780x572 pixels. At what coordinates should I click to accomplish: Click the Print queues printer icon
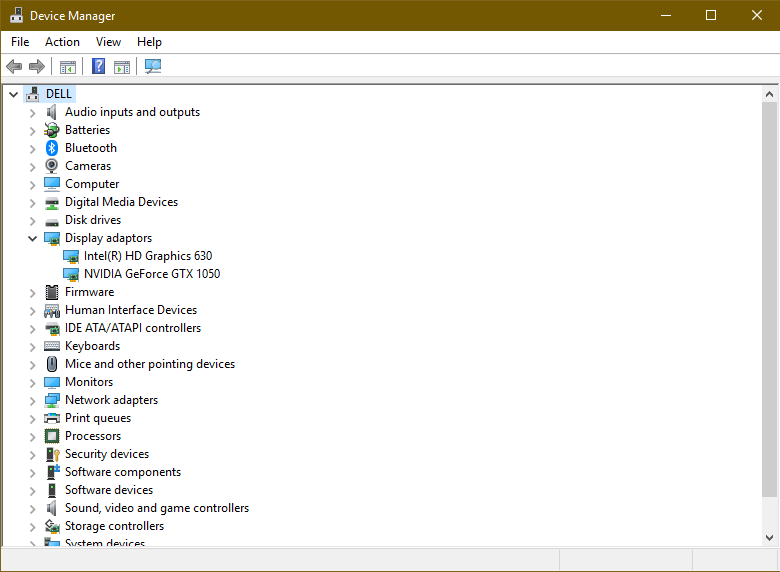(52, 418)
